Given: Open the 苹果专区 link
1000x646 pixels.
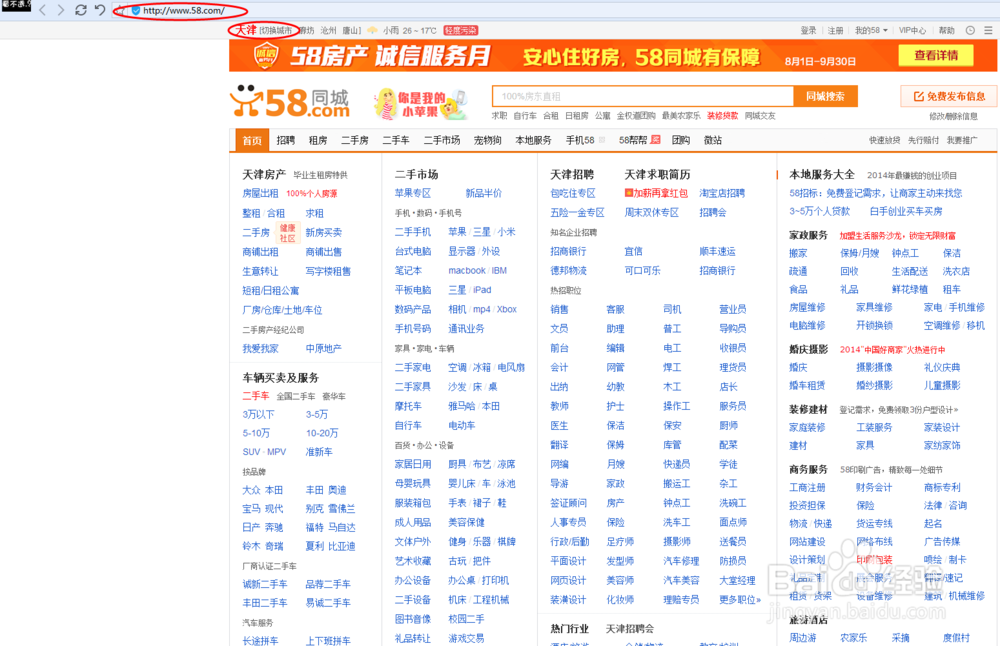Looking at the screenshot, I should (413, 193).
